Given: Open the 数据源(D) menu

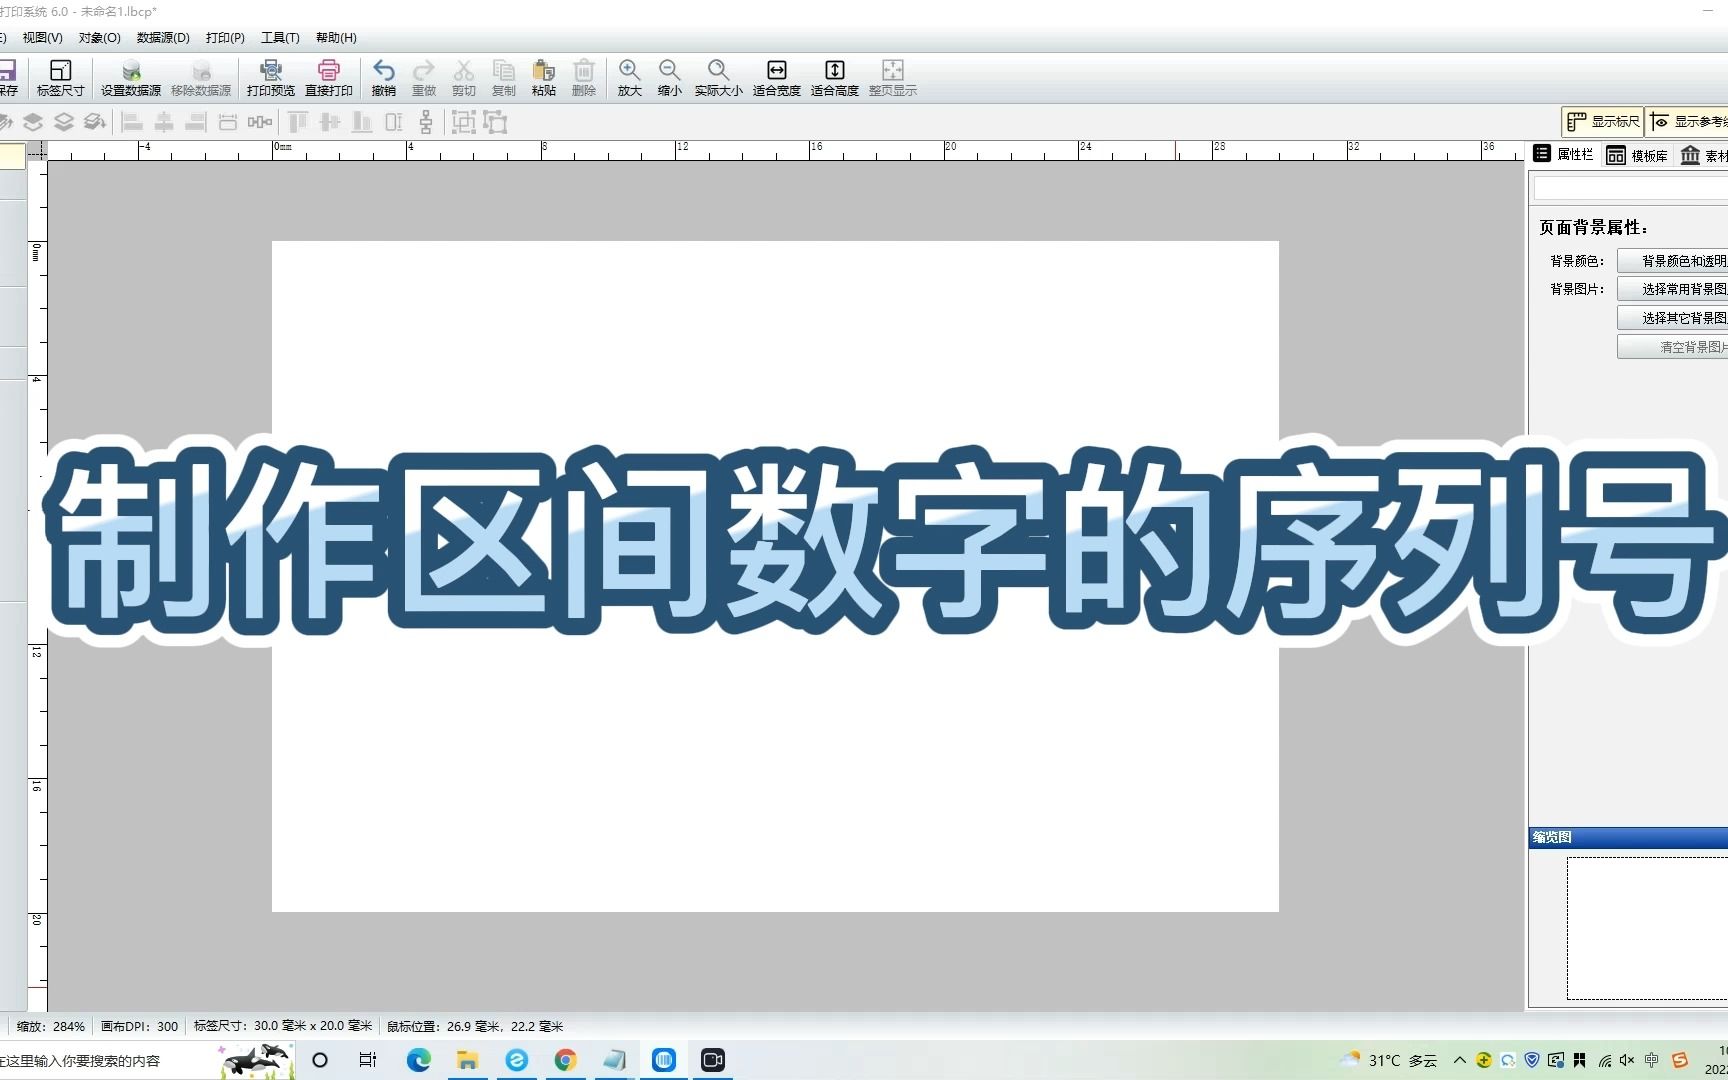Looking at the screenshot, I should 163,37.
